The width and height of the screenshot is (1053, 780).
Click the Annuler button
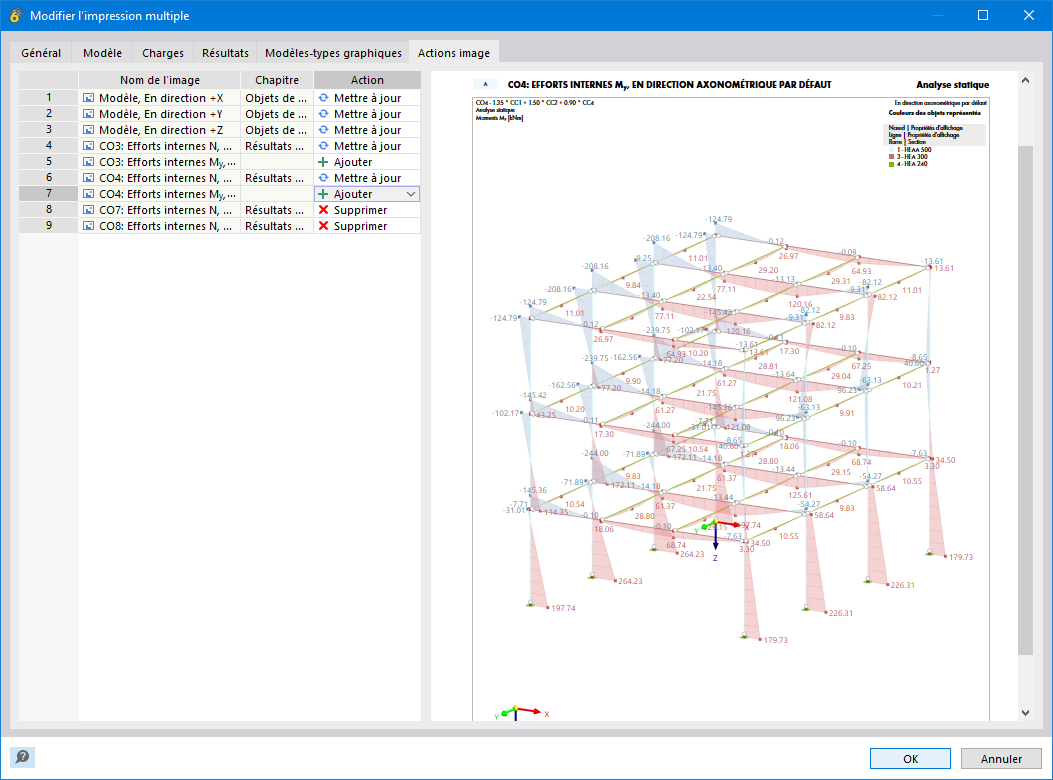(1001, 759)
